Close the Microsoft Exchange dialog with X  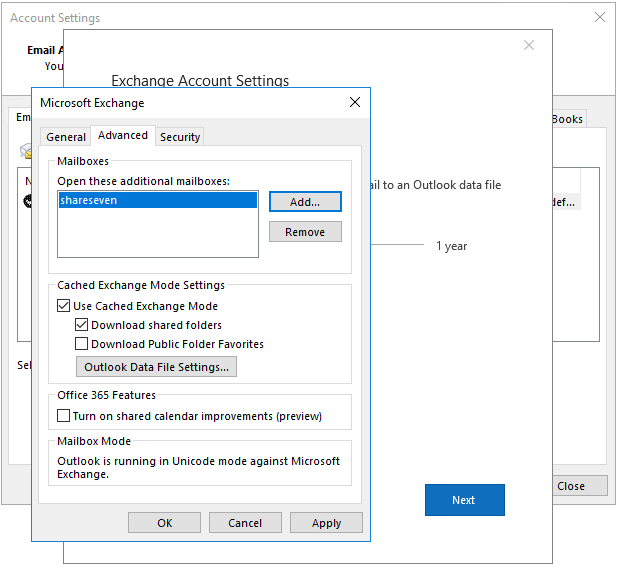pos(355,102)
